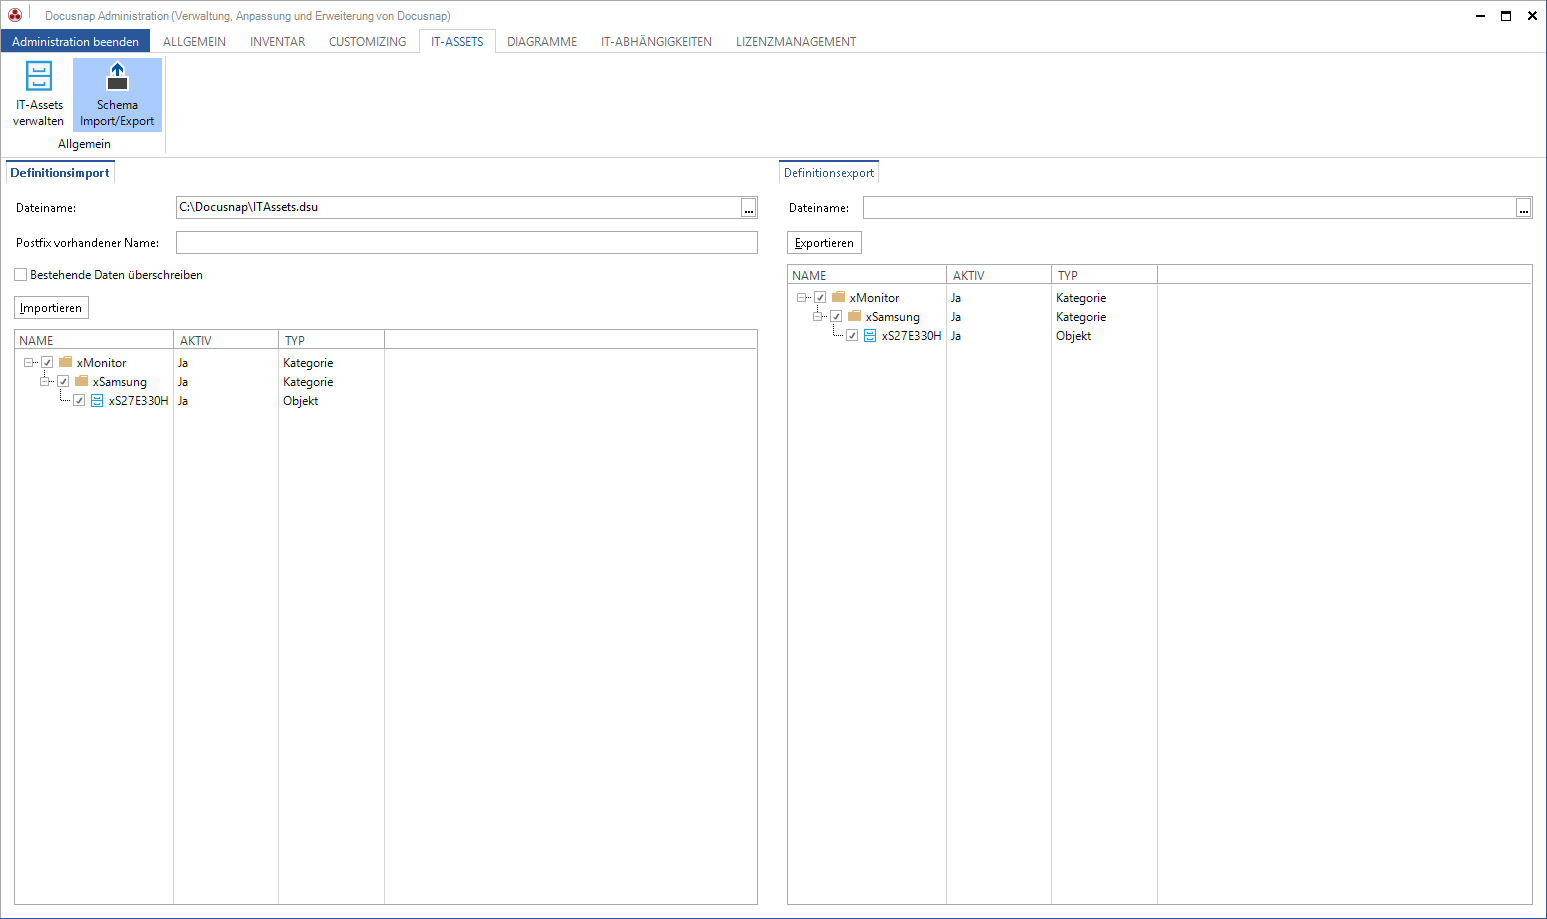
Task: Open the DIAGRAMME ribbon tab
Action: [542, 42]
